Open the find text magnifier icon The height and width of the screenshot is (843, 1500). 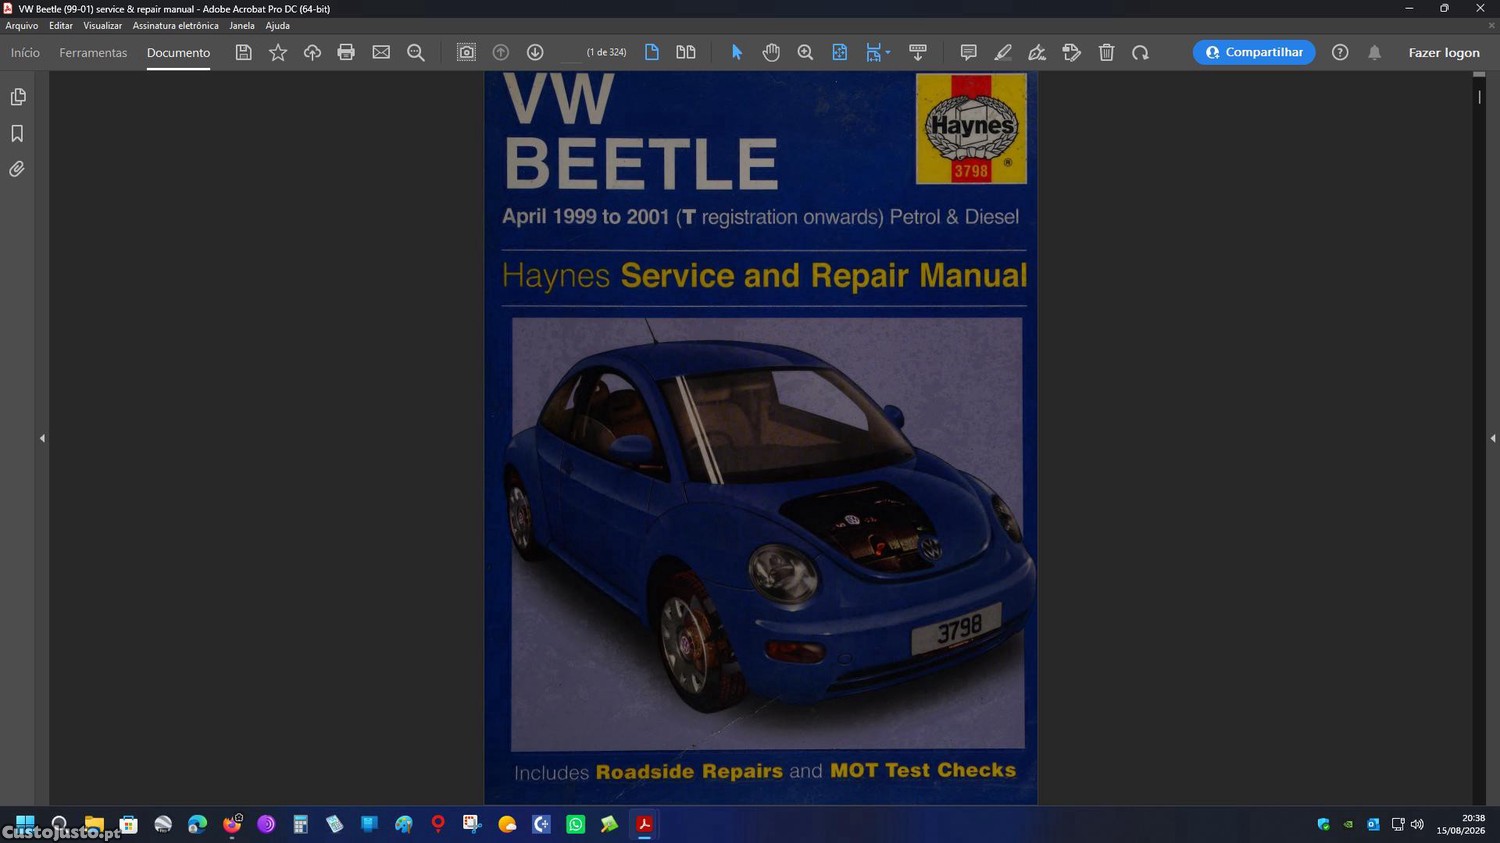pyautogui.click(x=416, y=53)
